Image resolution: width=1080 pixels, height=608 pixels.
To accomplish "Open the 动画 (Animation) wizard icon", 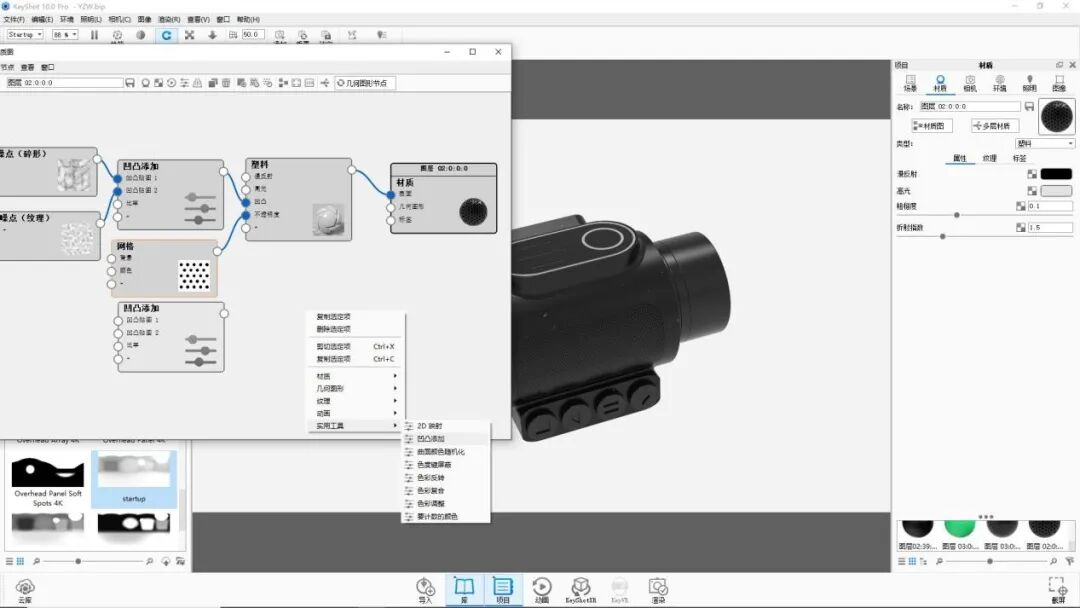I will click(542, 588).
